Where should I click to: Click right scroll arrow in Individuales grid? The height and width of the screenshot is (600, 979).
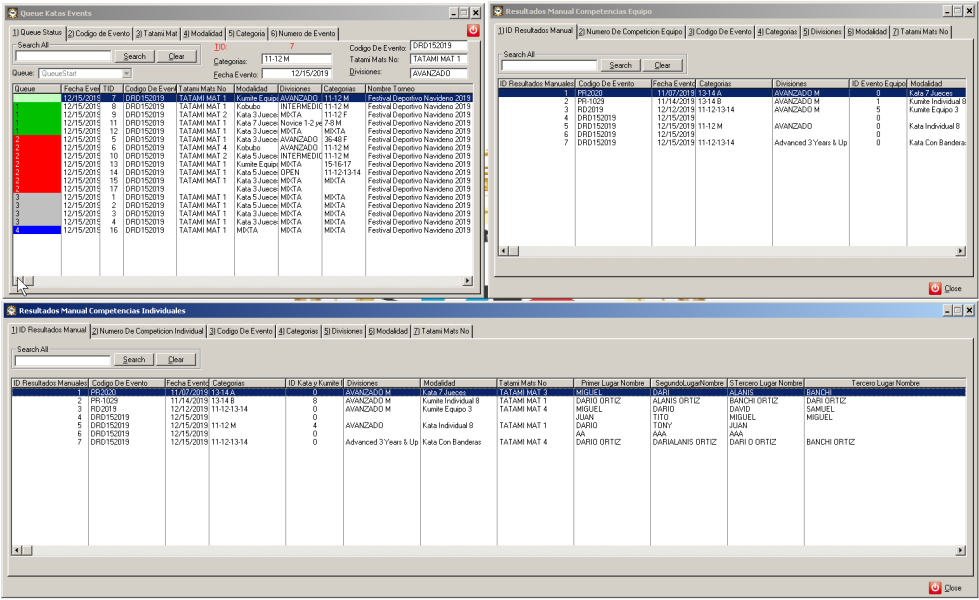[960, 550]
